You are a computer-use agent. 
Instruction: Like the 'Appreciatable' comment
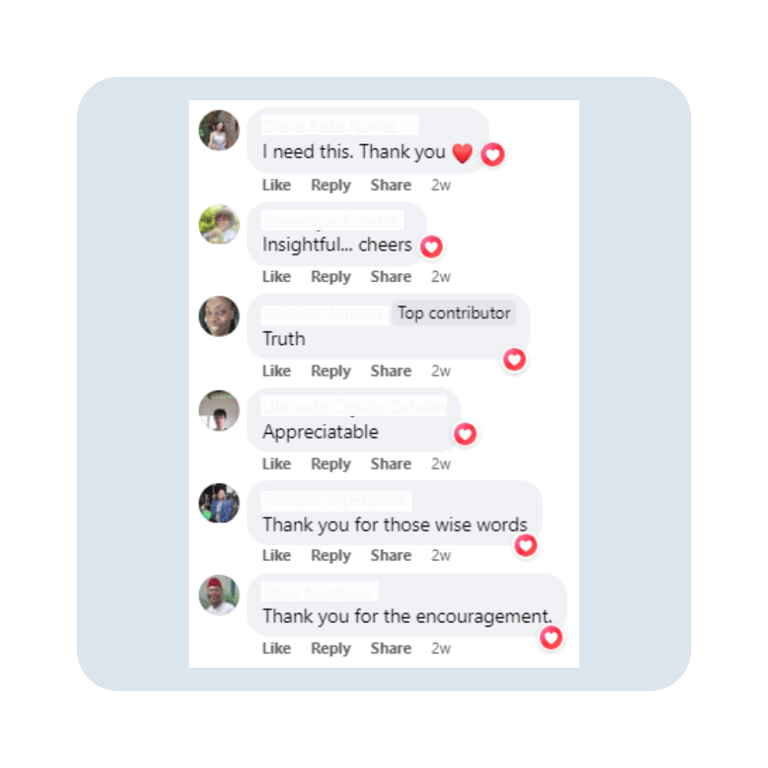[x=276, y=464]
